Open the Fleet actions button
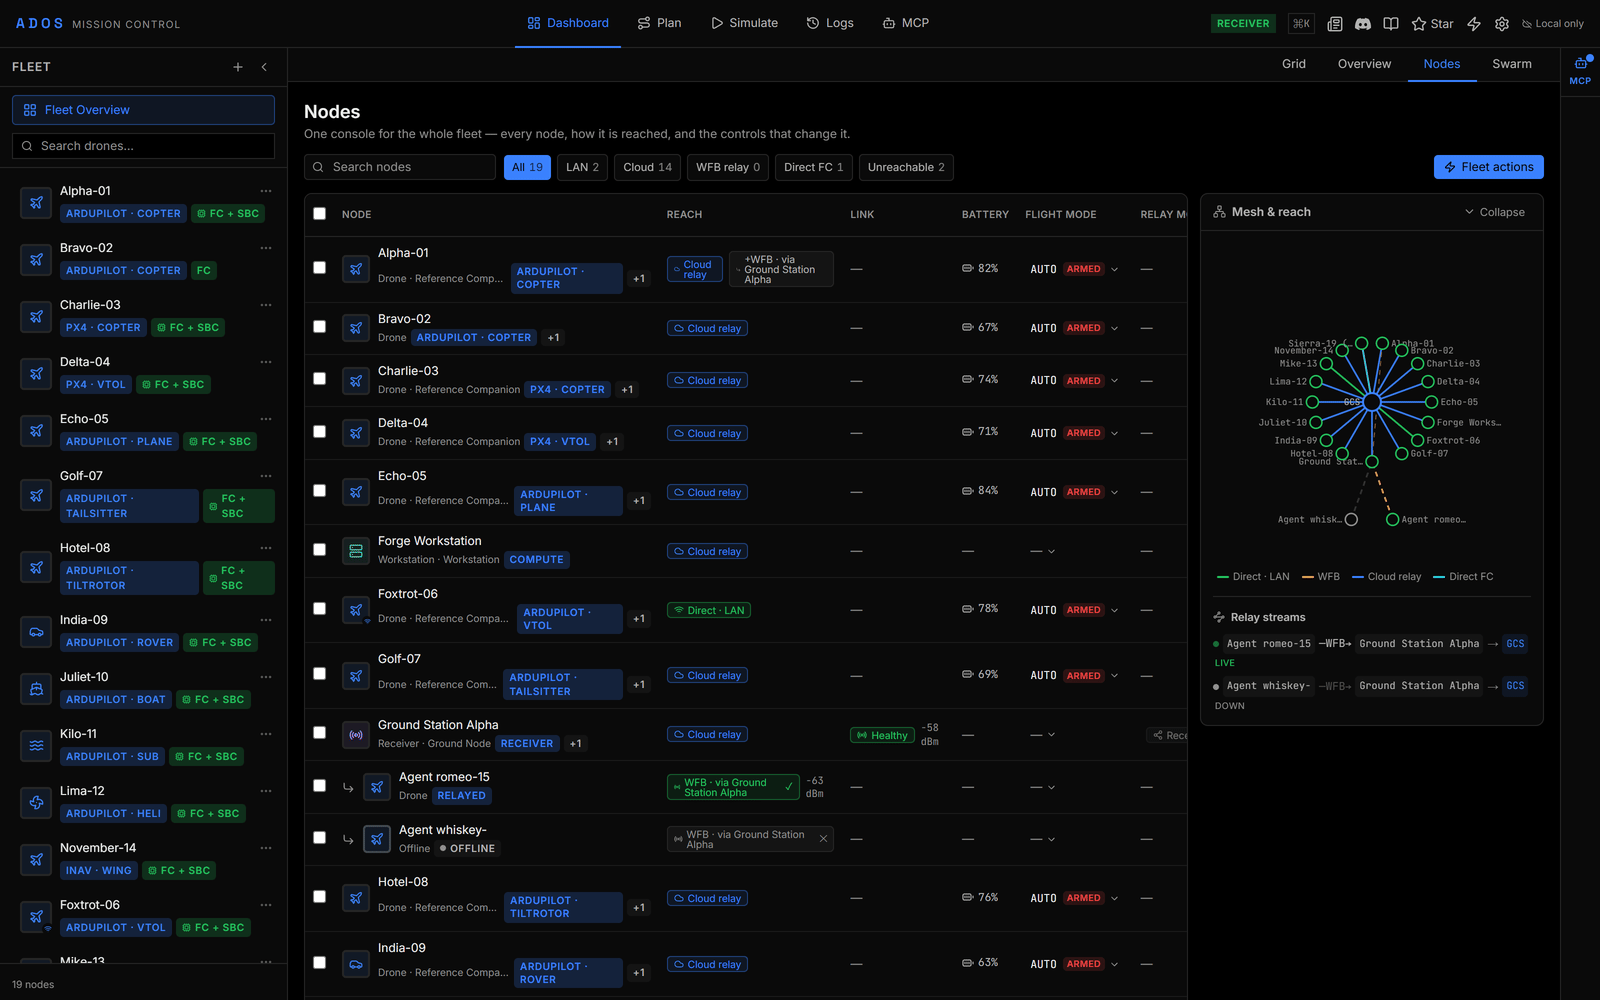 1489,167
